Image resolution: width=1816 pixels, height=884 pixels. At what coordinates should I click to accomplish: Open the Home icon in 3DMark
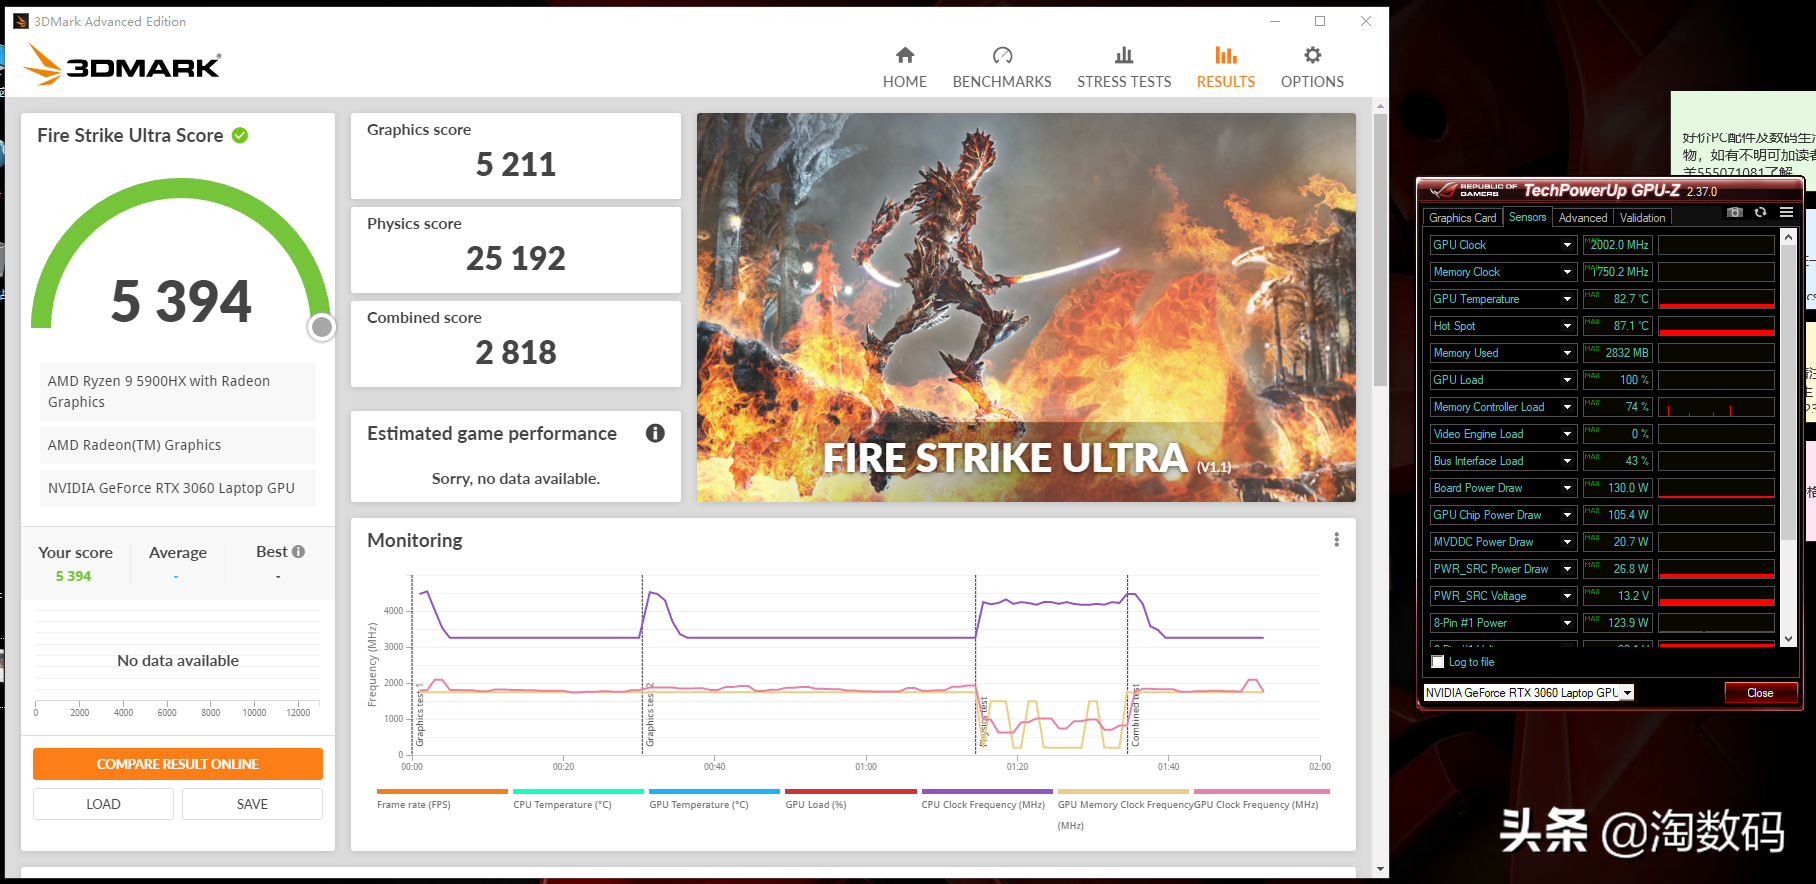pyautogui.click(x=905, y=55)
